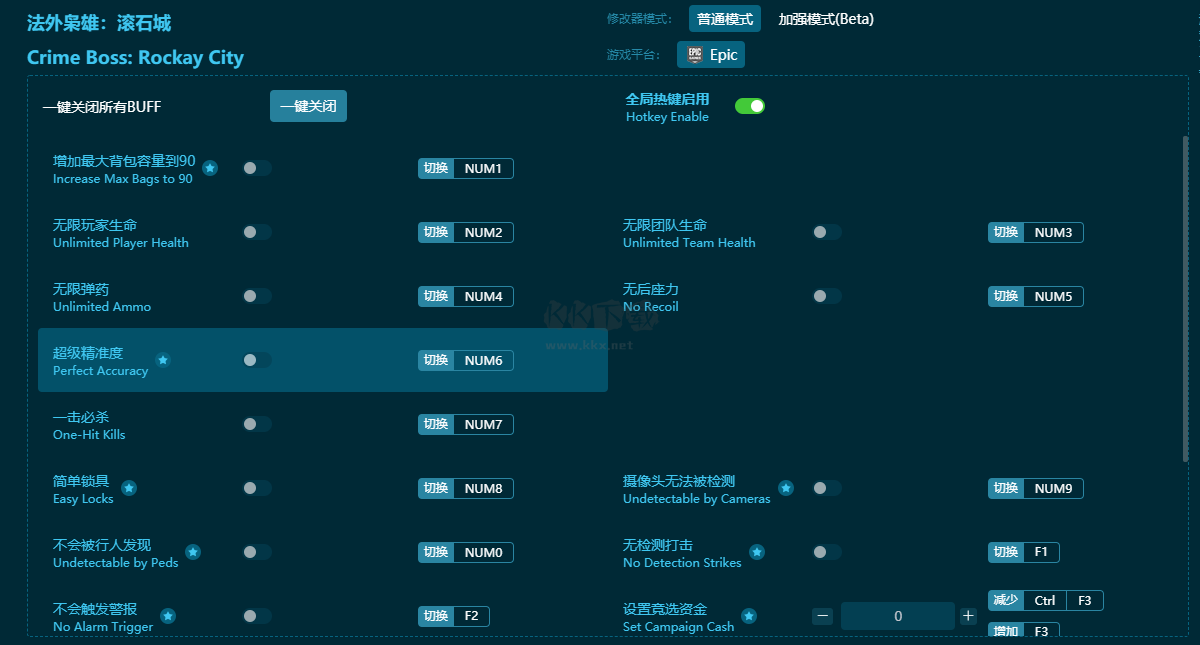The width and height of the screenshot is (1200, 645).
Task: Click star icon beside Perfect Accuracy
Action: (x=163, y=360)
